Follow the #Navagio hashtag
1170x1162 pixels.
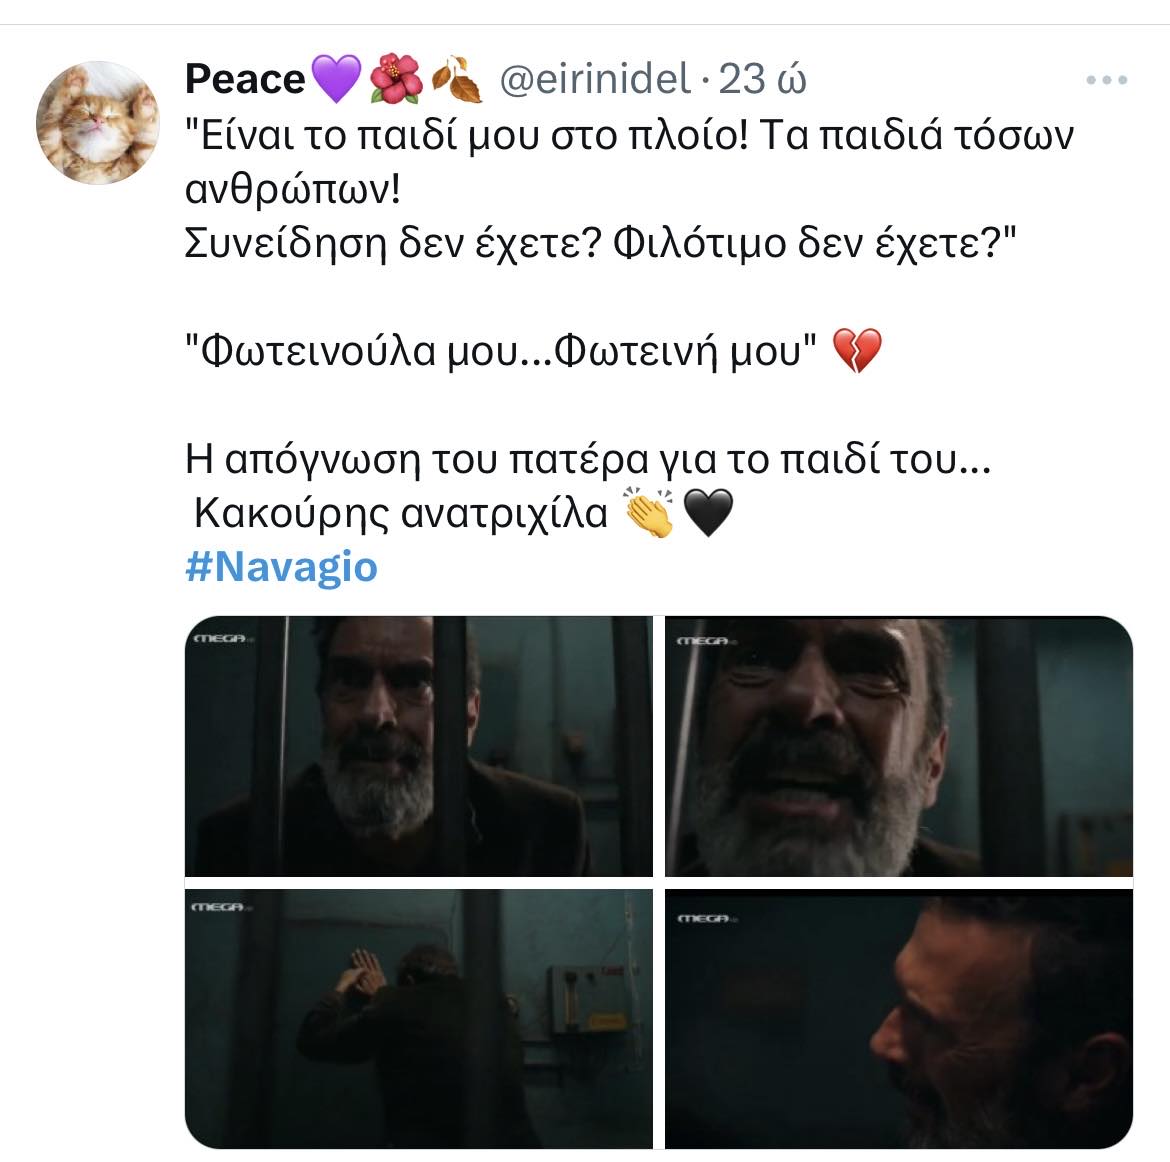[281, 566]
